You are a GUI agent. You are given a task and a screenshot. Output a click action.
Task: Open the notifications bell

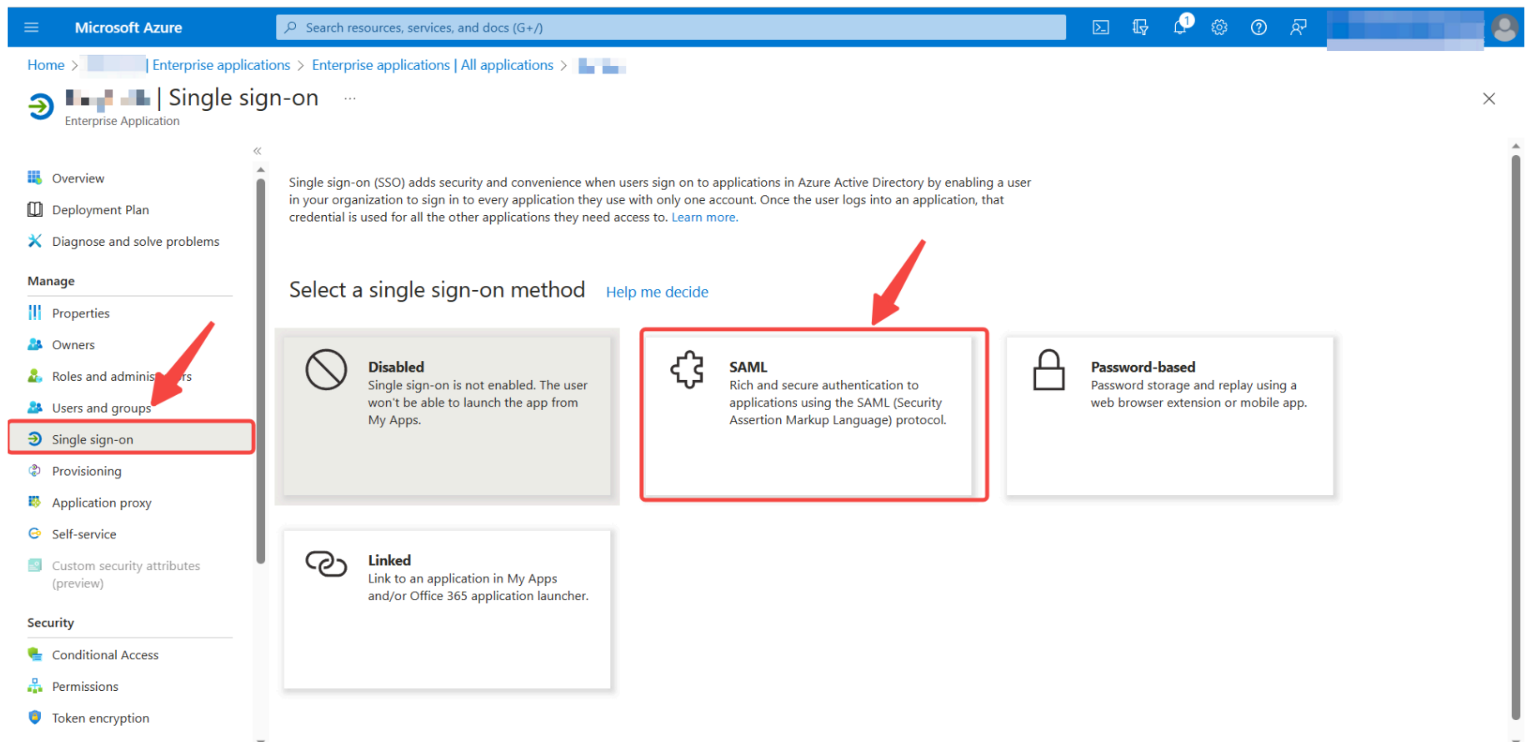[x=1180, y=27]
